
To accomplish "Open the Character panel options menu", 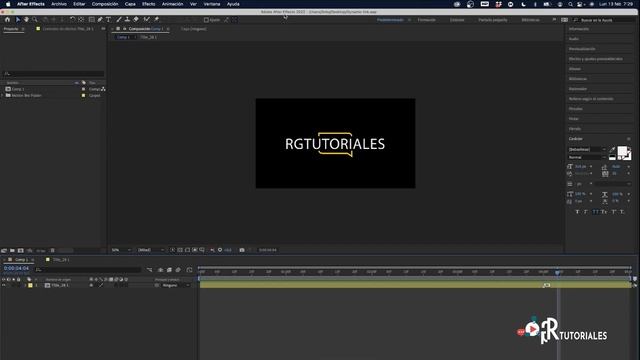I will tap(629, 139).
